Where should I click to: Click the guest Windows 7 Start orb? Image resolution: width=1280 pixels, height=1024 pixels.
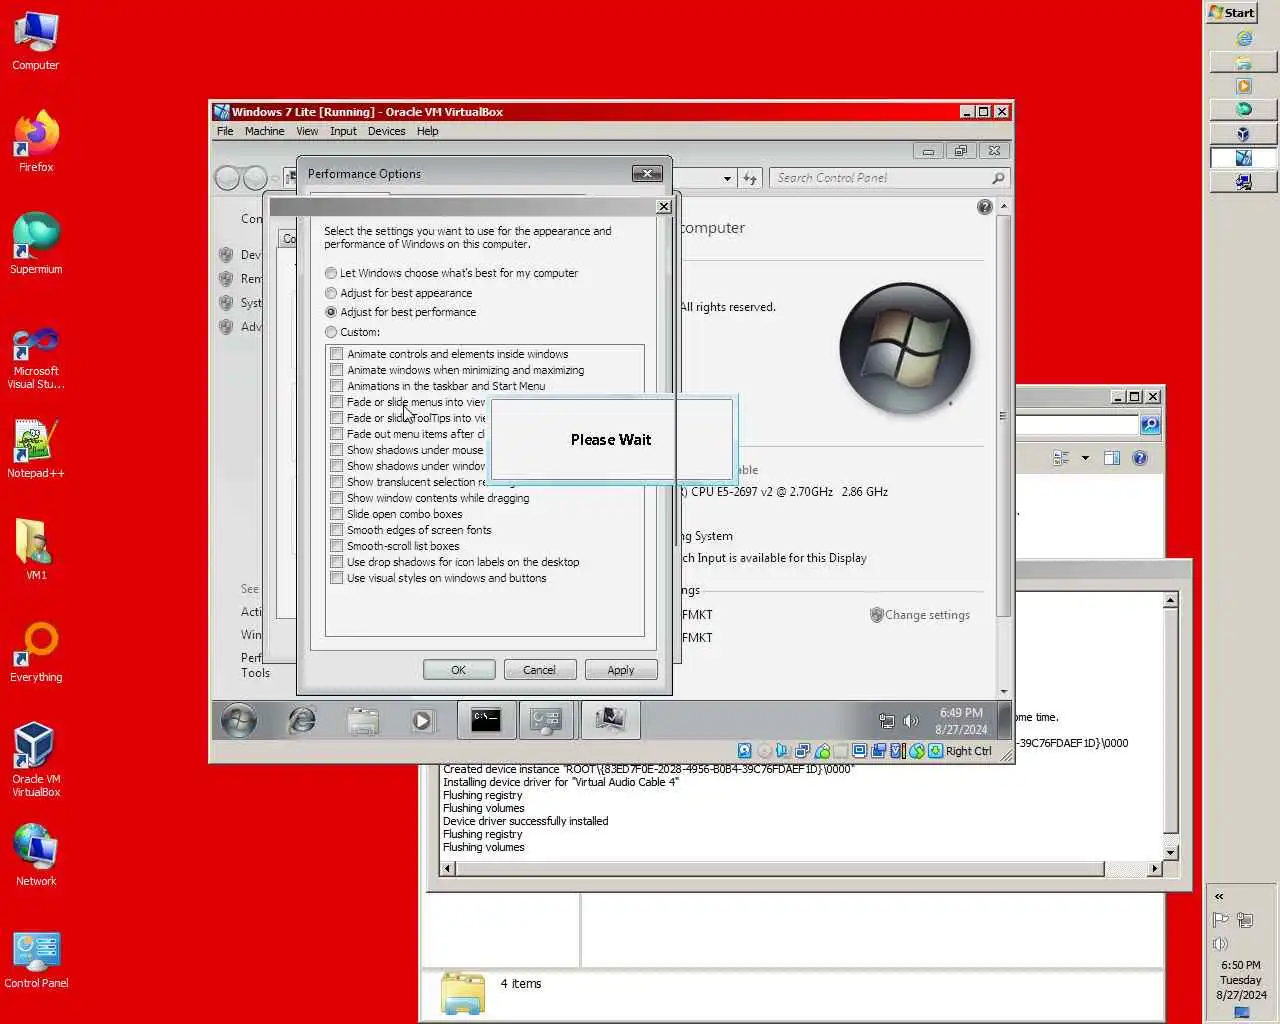tap(239, 720)
